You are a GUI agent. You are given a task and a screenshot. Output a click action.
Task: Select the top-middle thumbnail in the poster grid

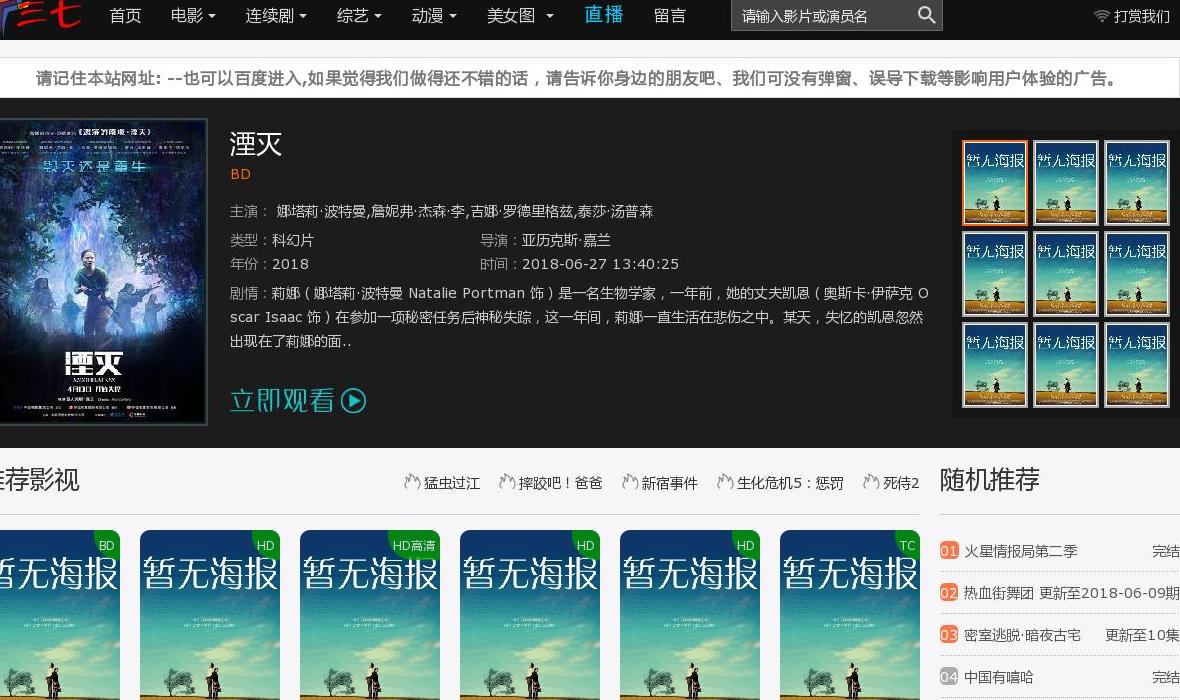tap(1066, 183)
